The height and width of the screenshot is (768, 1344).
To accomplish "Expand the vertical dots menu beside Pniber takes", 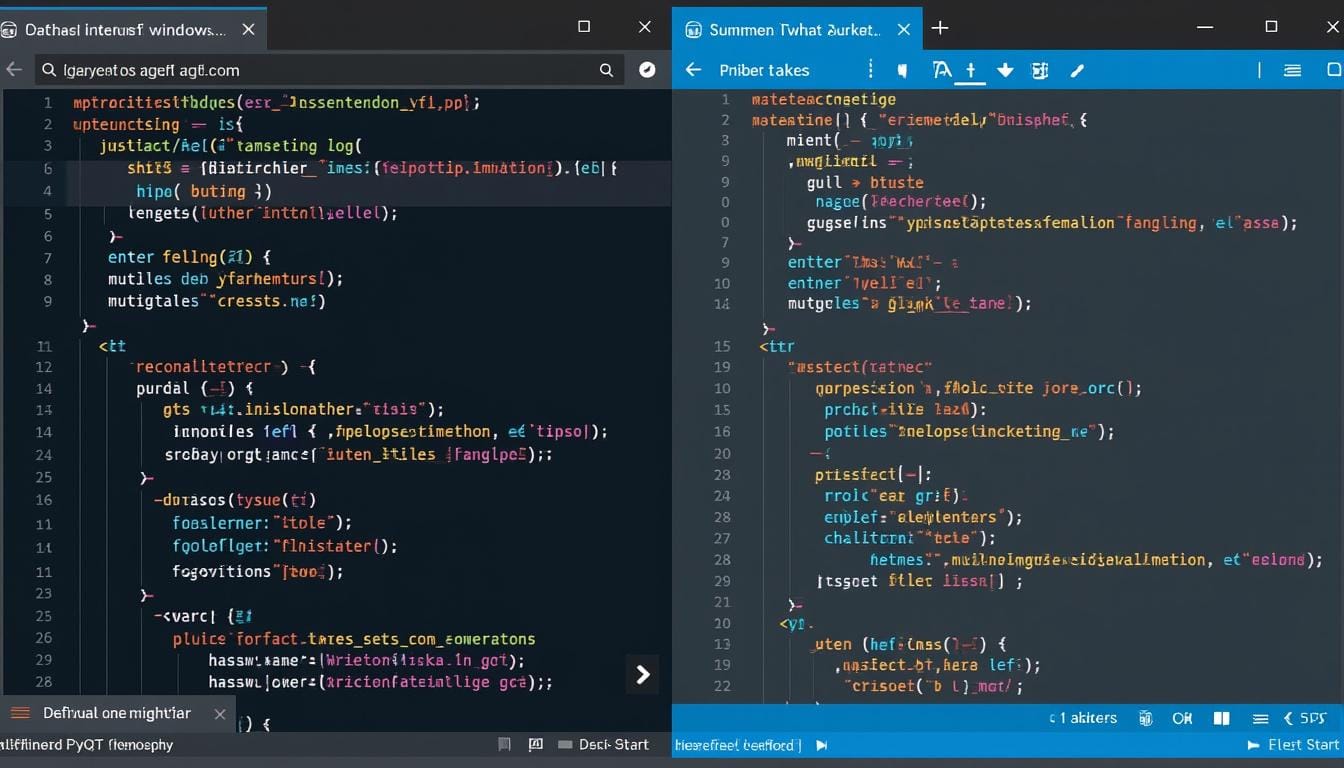I will click(869, 70).
